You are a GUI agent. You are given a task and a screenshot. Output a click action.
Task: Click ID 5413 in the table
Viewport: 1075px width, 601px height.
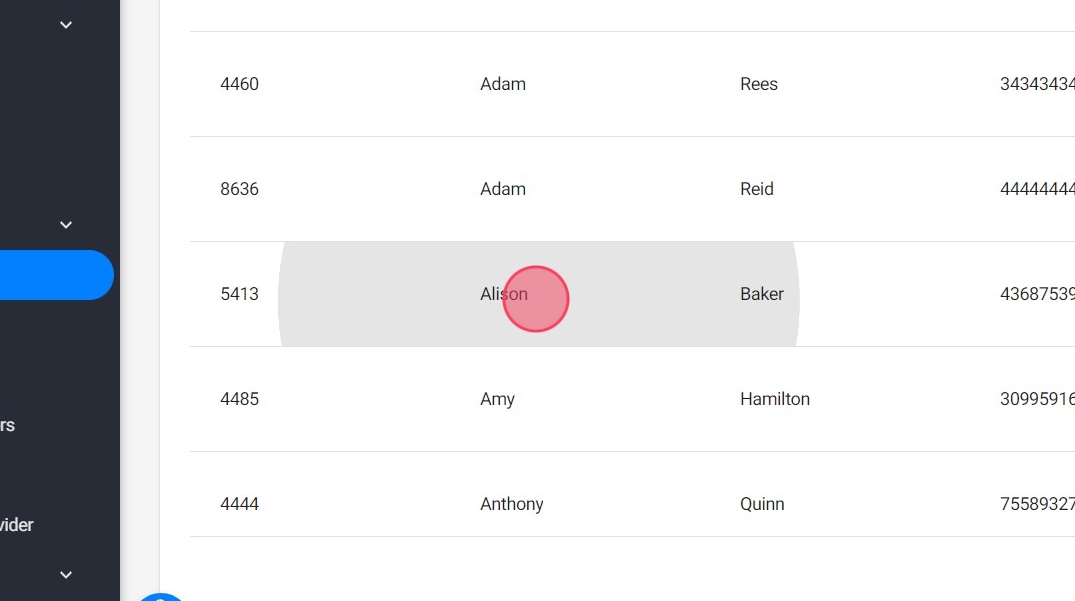click(239, 294)
